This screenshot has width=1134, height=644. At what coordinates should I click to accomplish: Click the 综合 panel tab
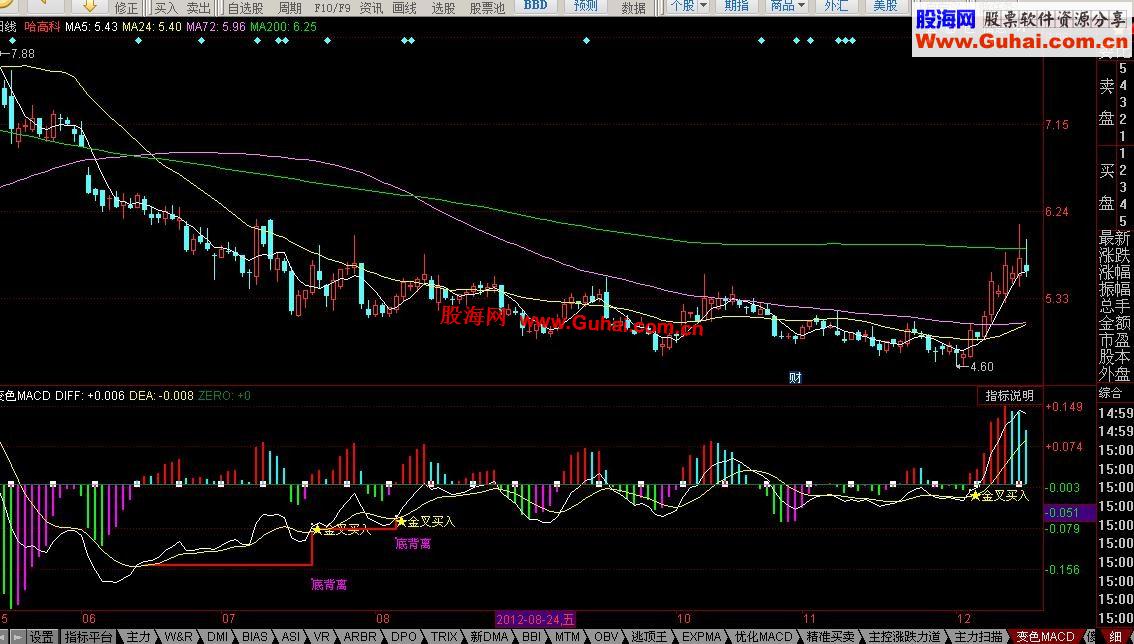[x=1110, y=393]
